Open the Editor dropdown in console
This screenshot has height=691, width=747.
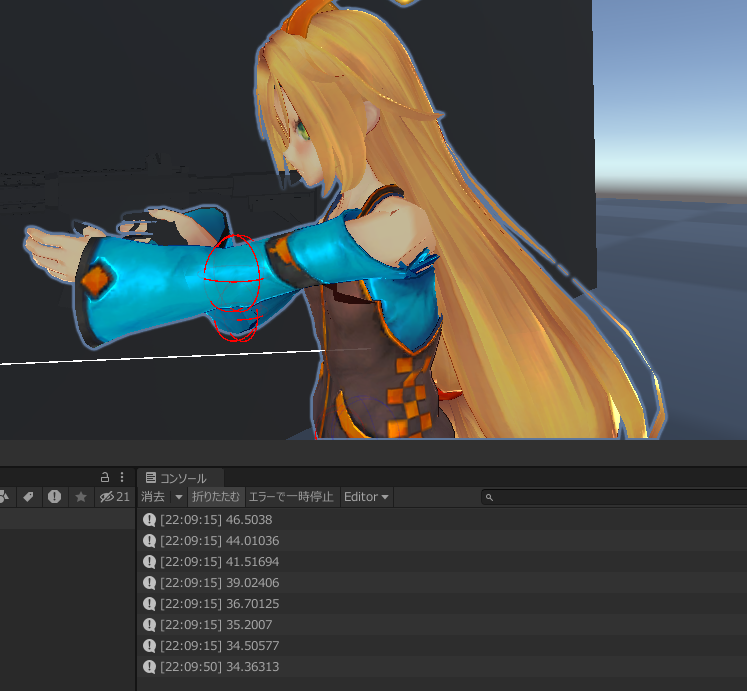coord(366,497)
